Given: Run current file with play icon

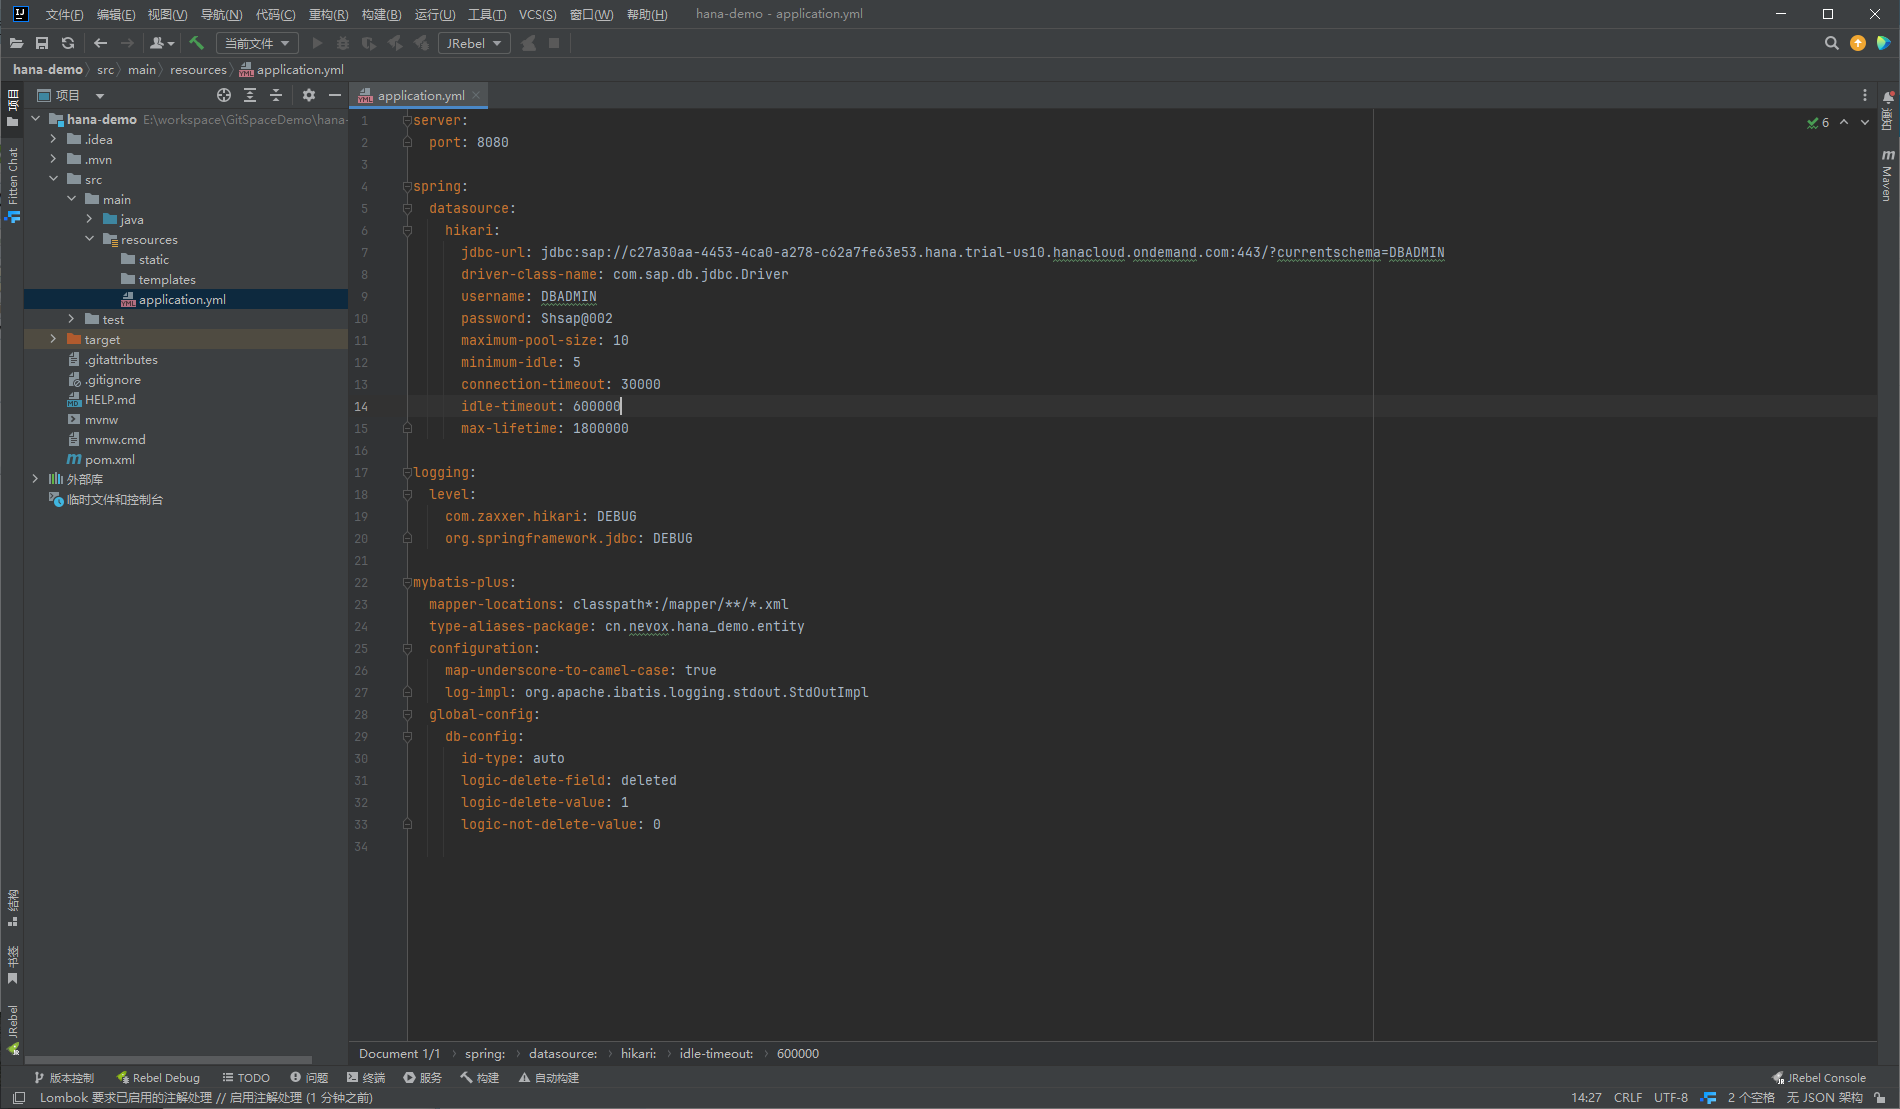Looking at the screenshot, I should click(x=318, y=43).
